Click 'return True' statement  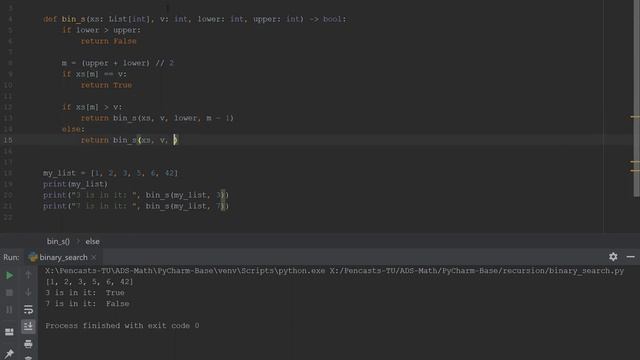[x=107, y=85]
